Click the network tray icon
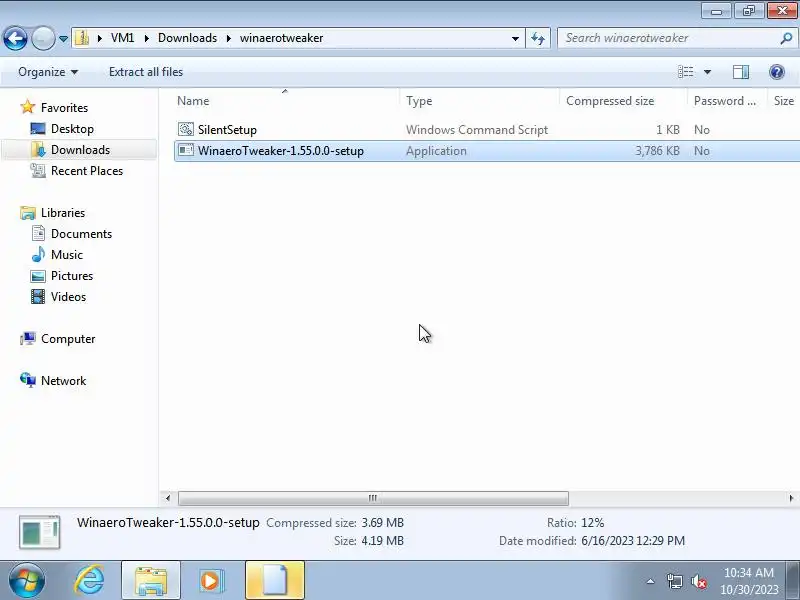800x600 pixels. [x=674, y=581]
